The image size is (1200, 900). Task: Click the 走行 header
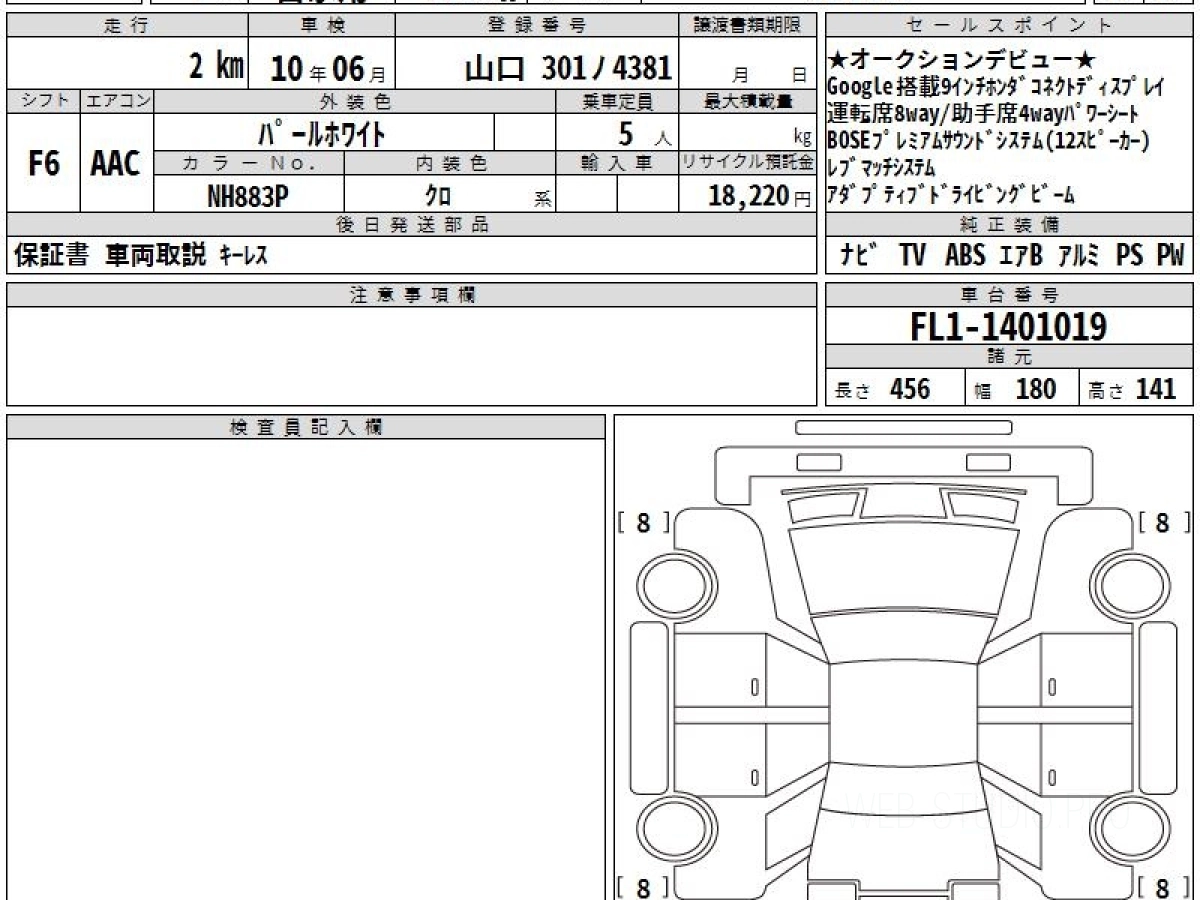tap(126, 26)
